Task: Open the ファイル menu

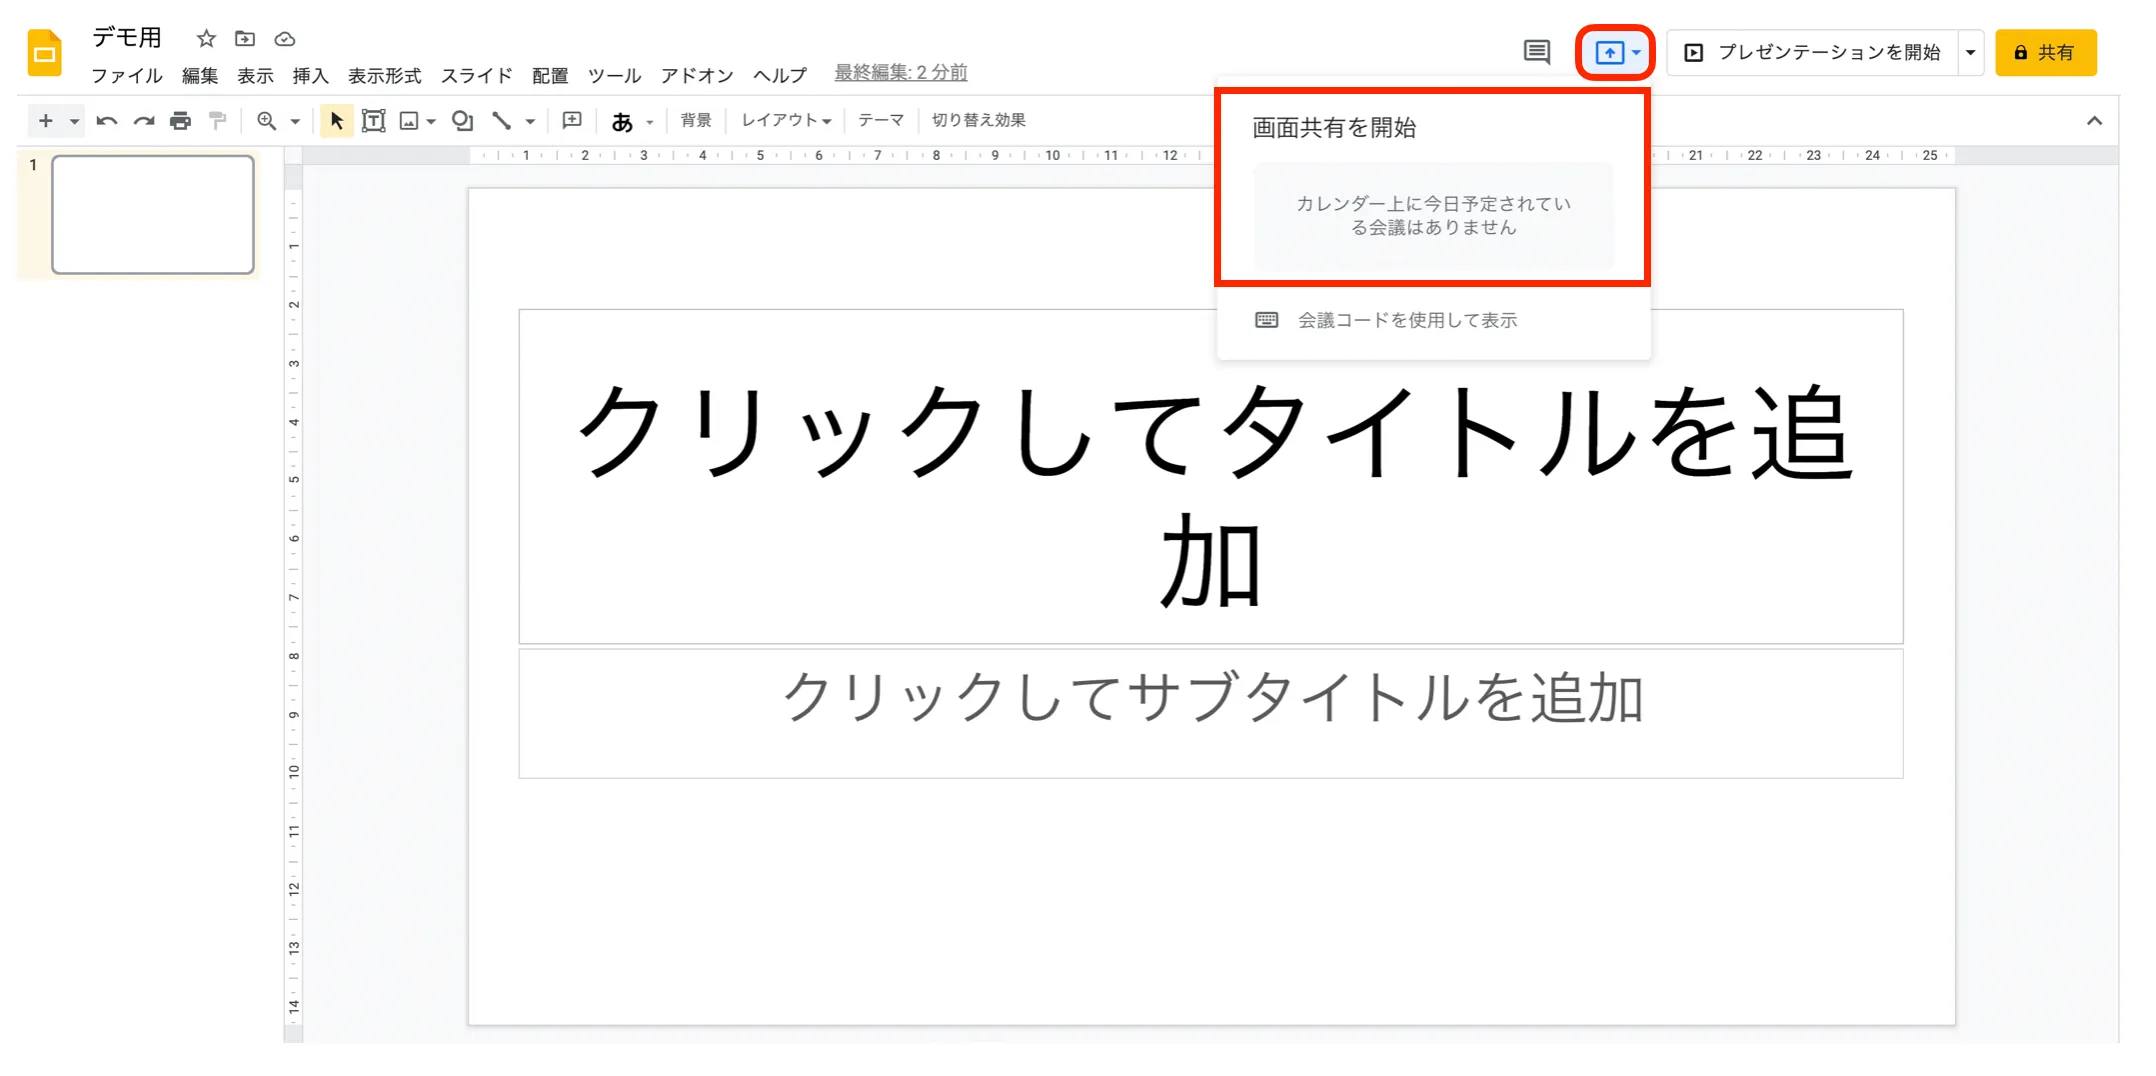Action: point(127,75)
